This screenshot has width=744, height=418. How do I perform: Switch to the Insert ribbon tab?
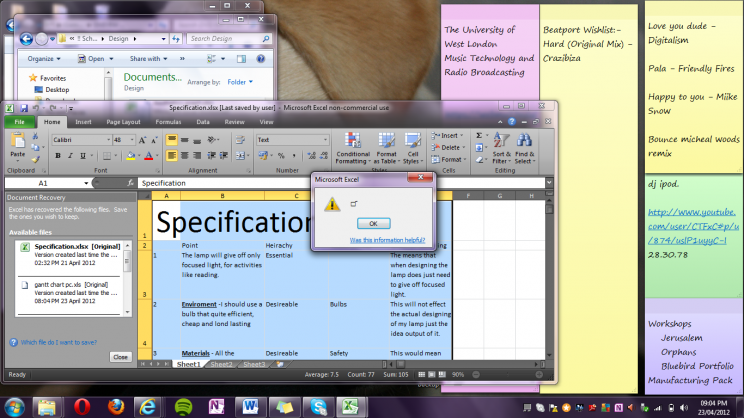click(83, 122)
